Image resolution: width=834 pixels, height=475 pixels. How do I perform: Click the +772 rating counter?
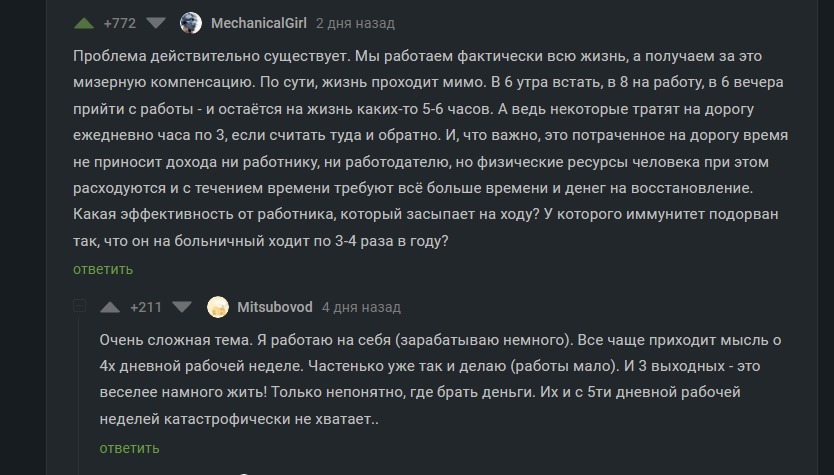point(120,23)
